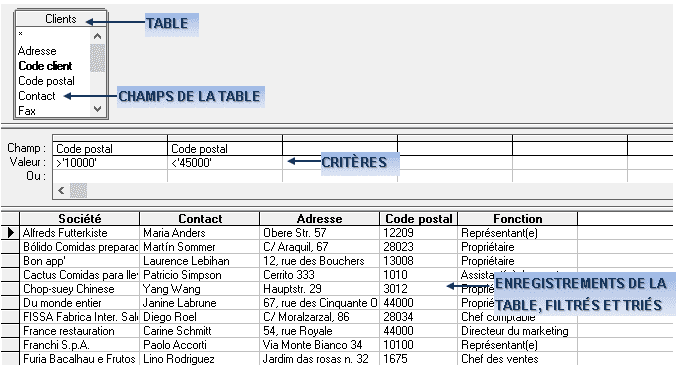Select the Code client field in Clients list

click(x=45, y=66)
